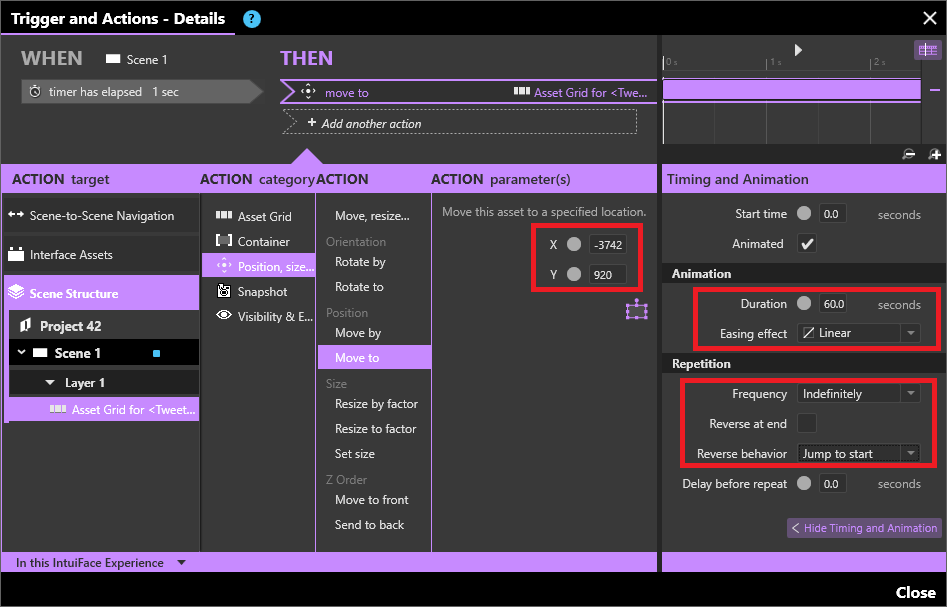Select the Snapshot action category
Image resolution: width=947 pixels, height=607 pixels.
pyautogui.click(x=261, y=292)
